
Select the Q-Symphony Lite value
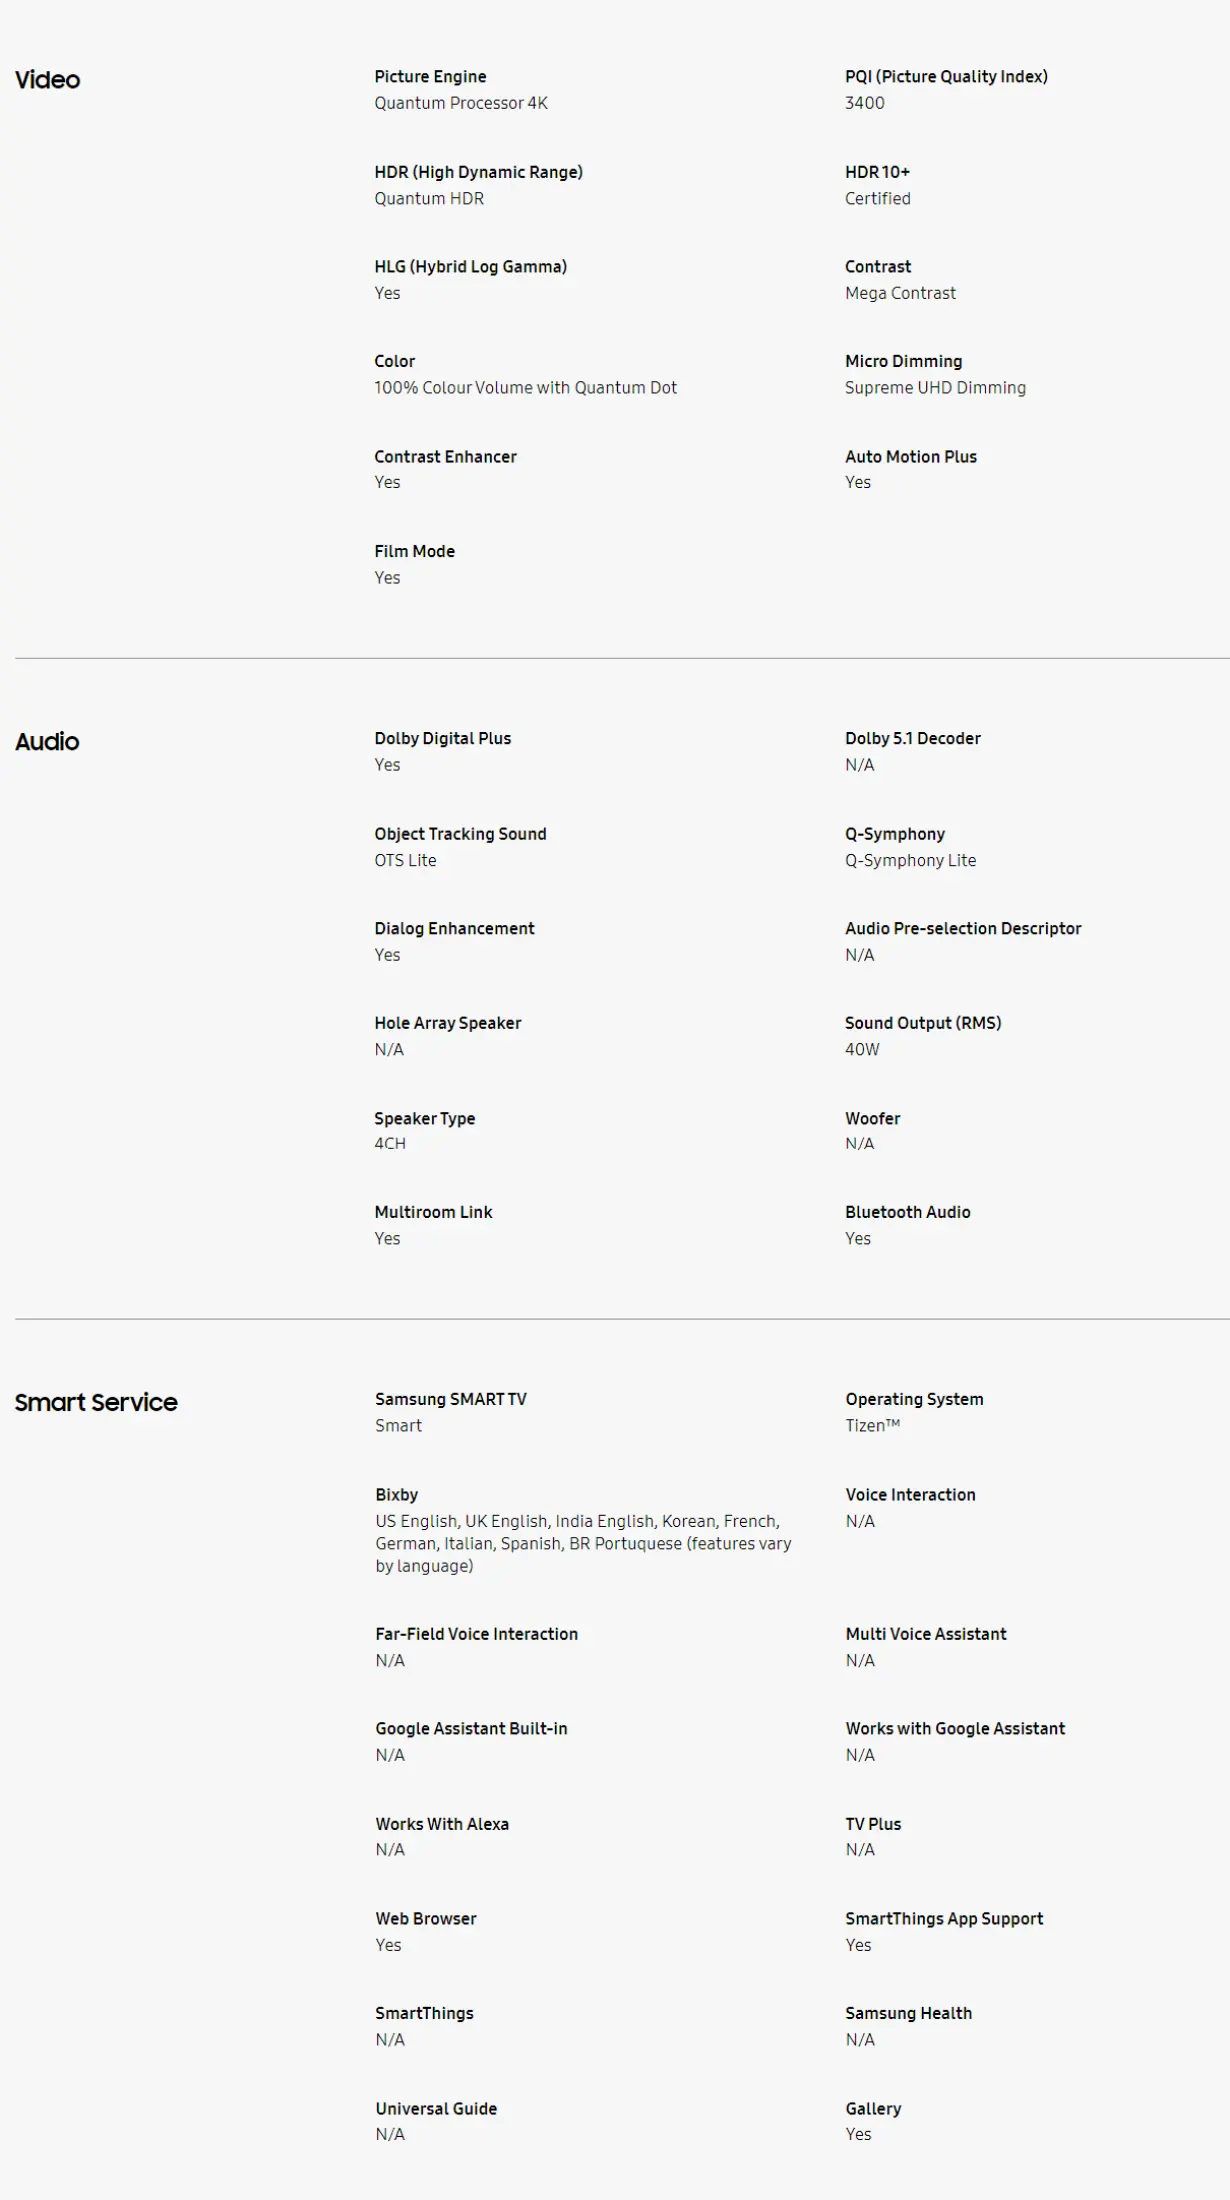click(910, 861)
